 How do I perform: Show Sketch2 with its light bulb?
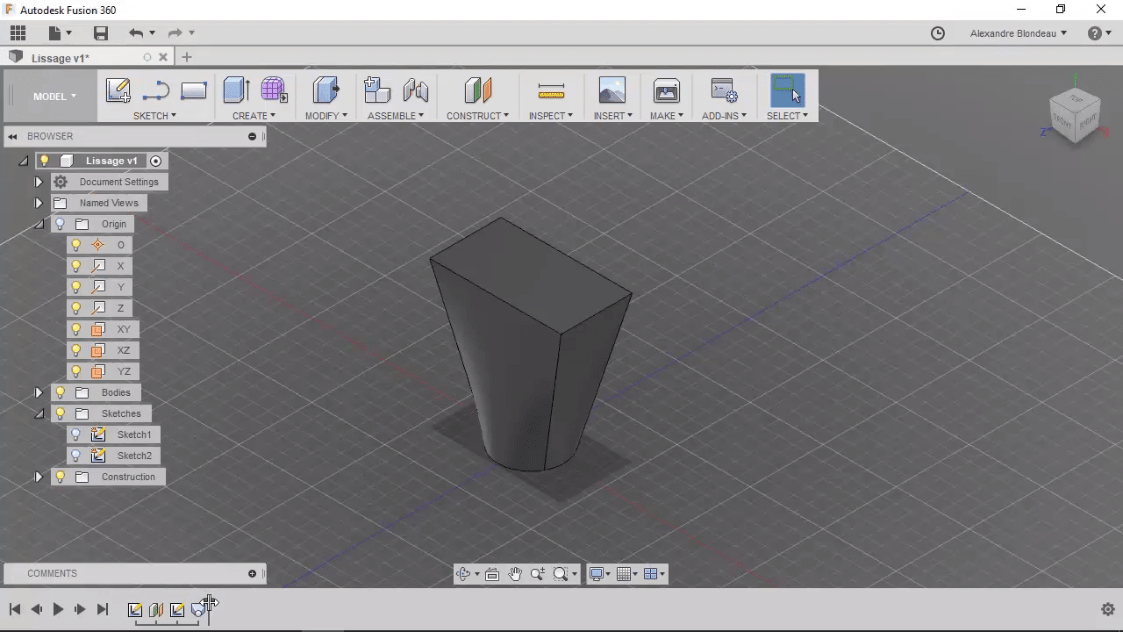pos(76,455)
